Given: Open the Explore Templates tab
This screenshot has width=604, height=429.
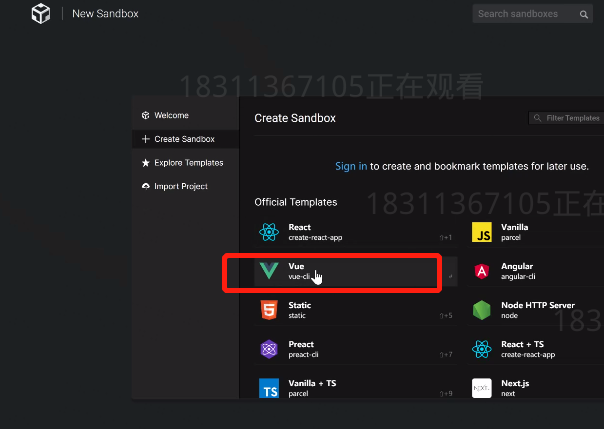Looking at the screenshot, I should pyautogui.click(x=185, y=163).
